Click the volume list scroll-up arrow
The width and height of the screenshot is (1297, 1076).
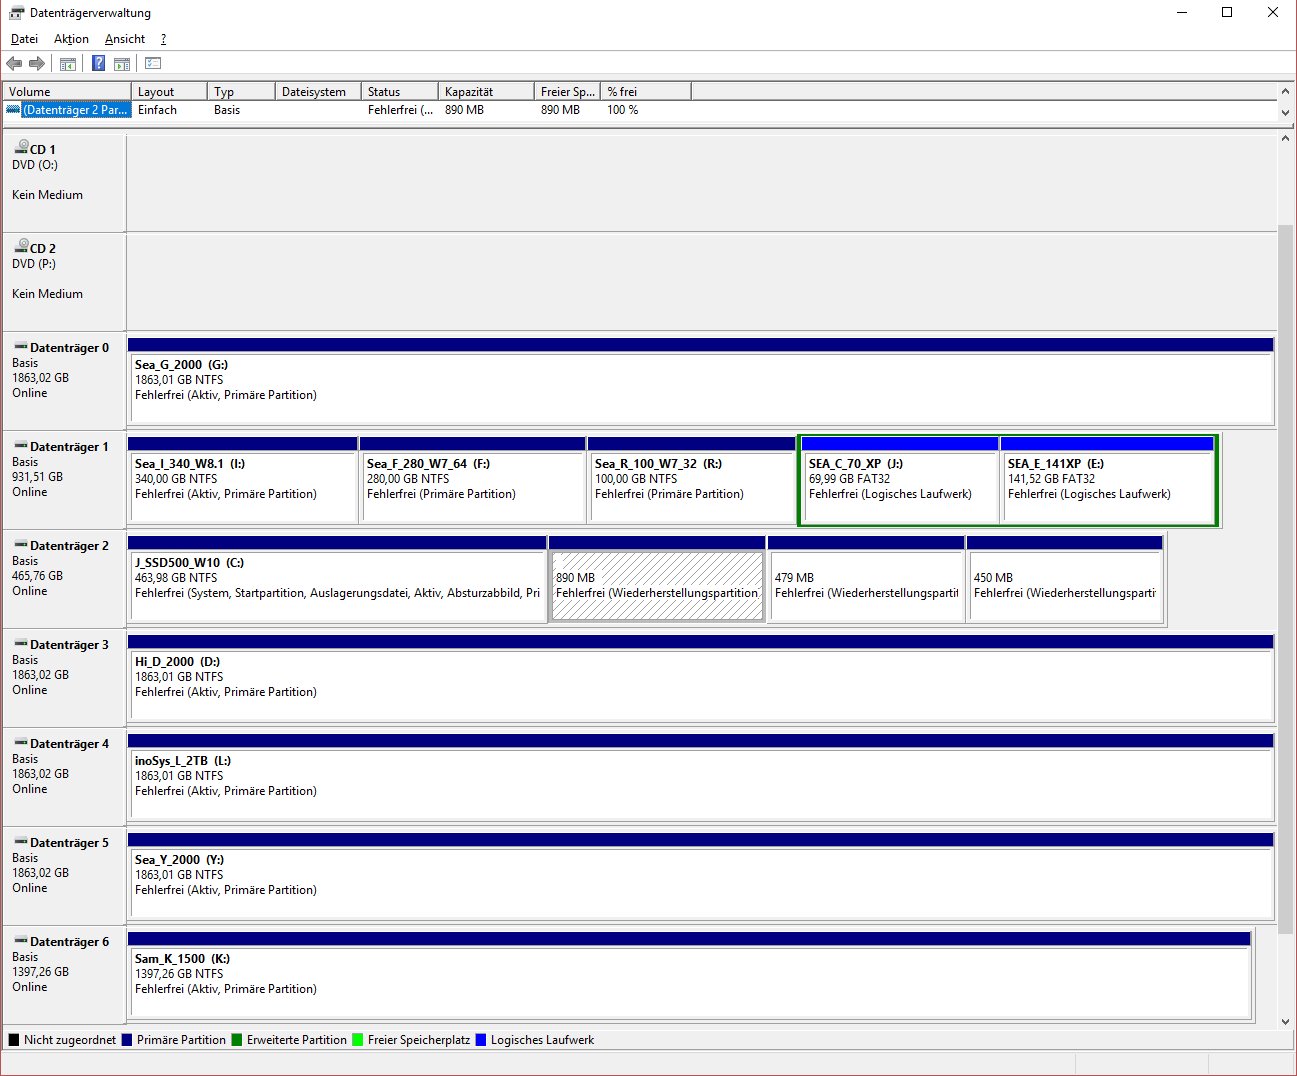pyautogui.click(x=1286, y=92)
